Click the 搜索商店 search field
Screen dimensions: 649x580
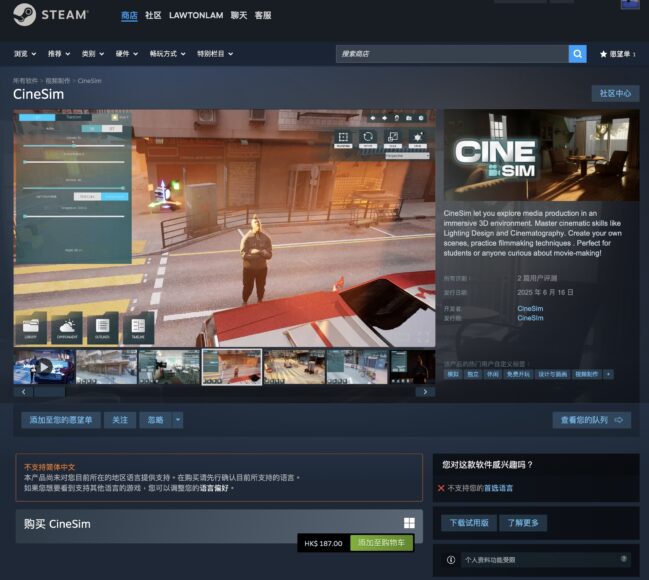point(451,54)
